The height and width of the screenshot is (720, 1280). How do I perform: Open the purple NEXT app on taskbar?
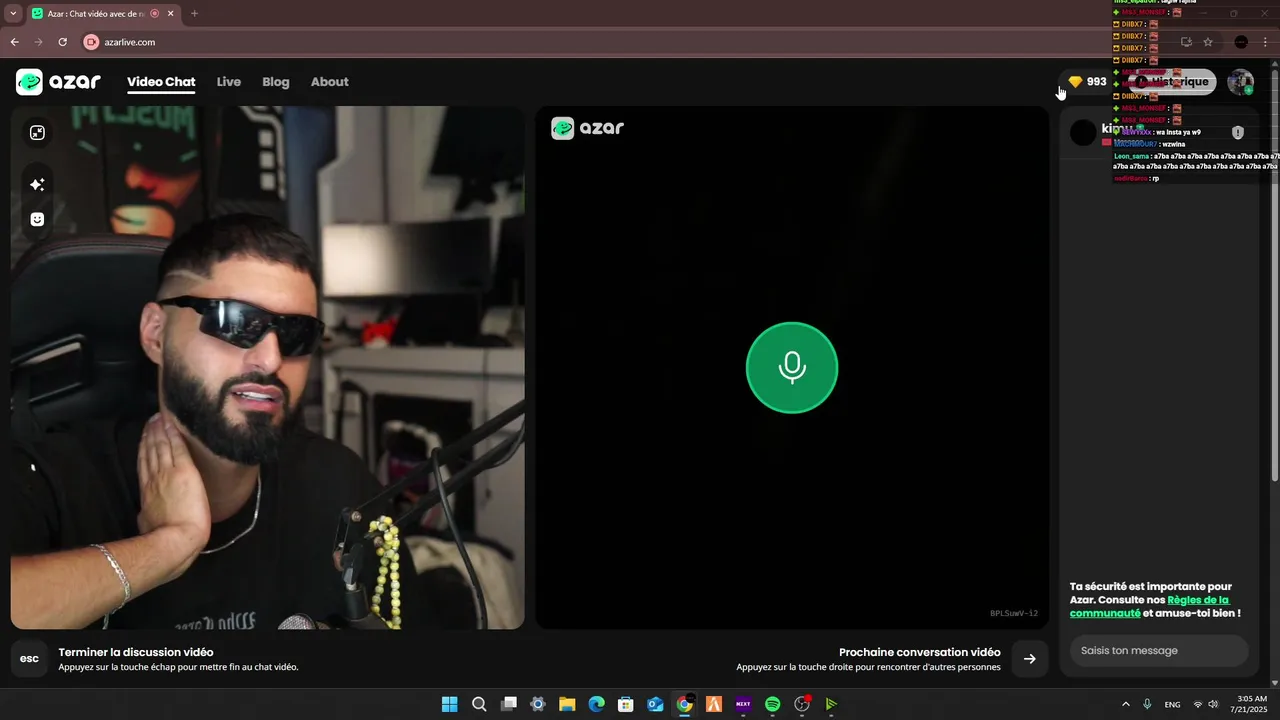pyautogui.click(x=743, y=704)
